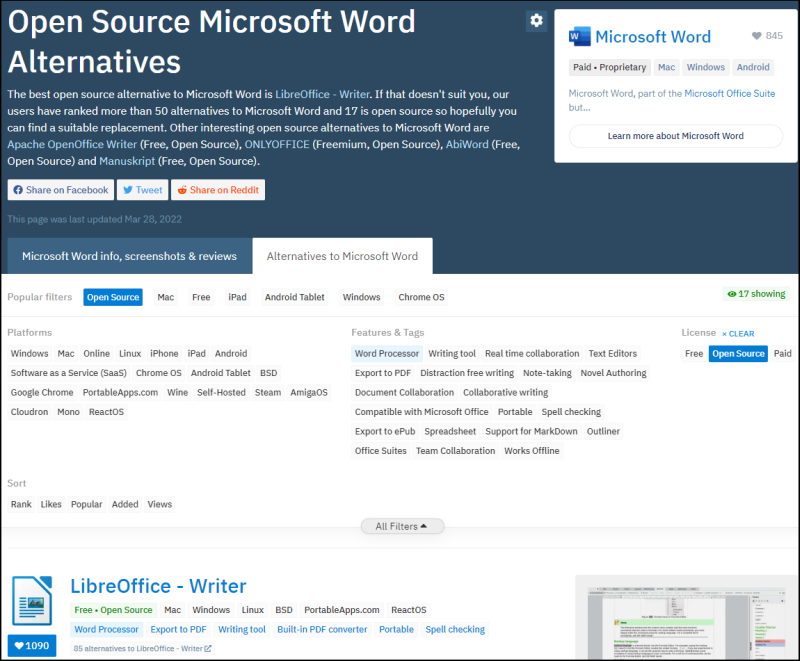Filter by Software as a Service (SaaS)
The width and height of the screenshot is (800, 661).
(x=69, y=373)
